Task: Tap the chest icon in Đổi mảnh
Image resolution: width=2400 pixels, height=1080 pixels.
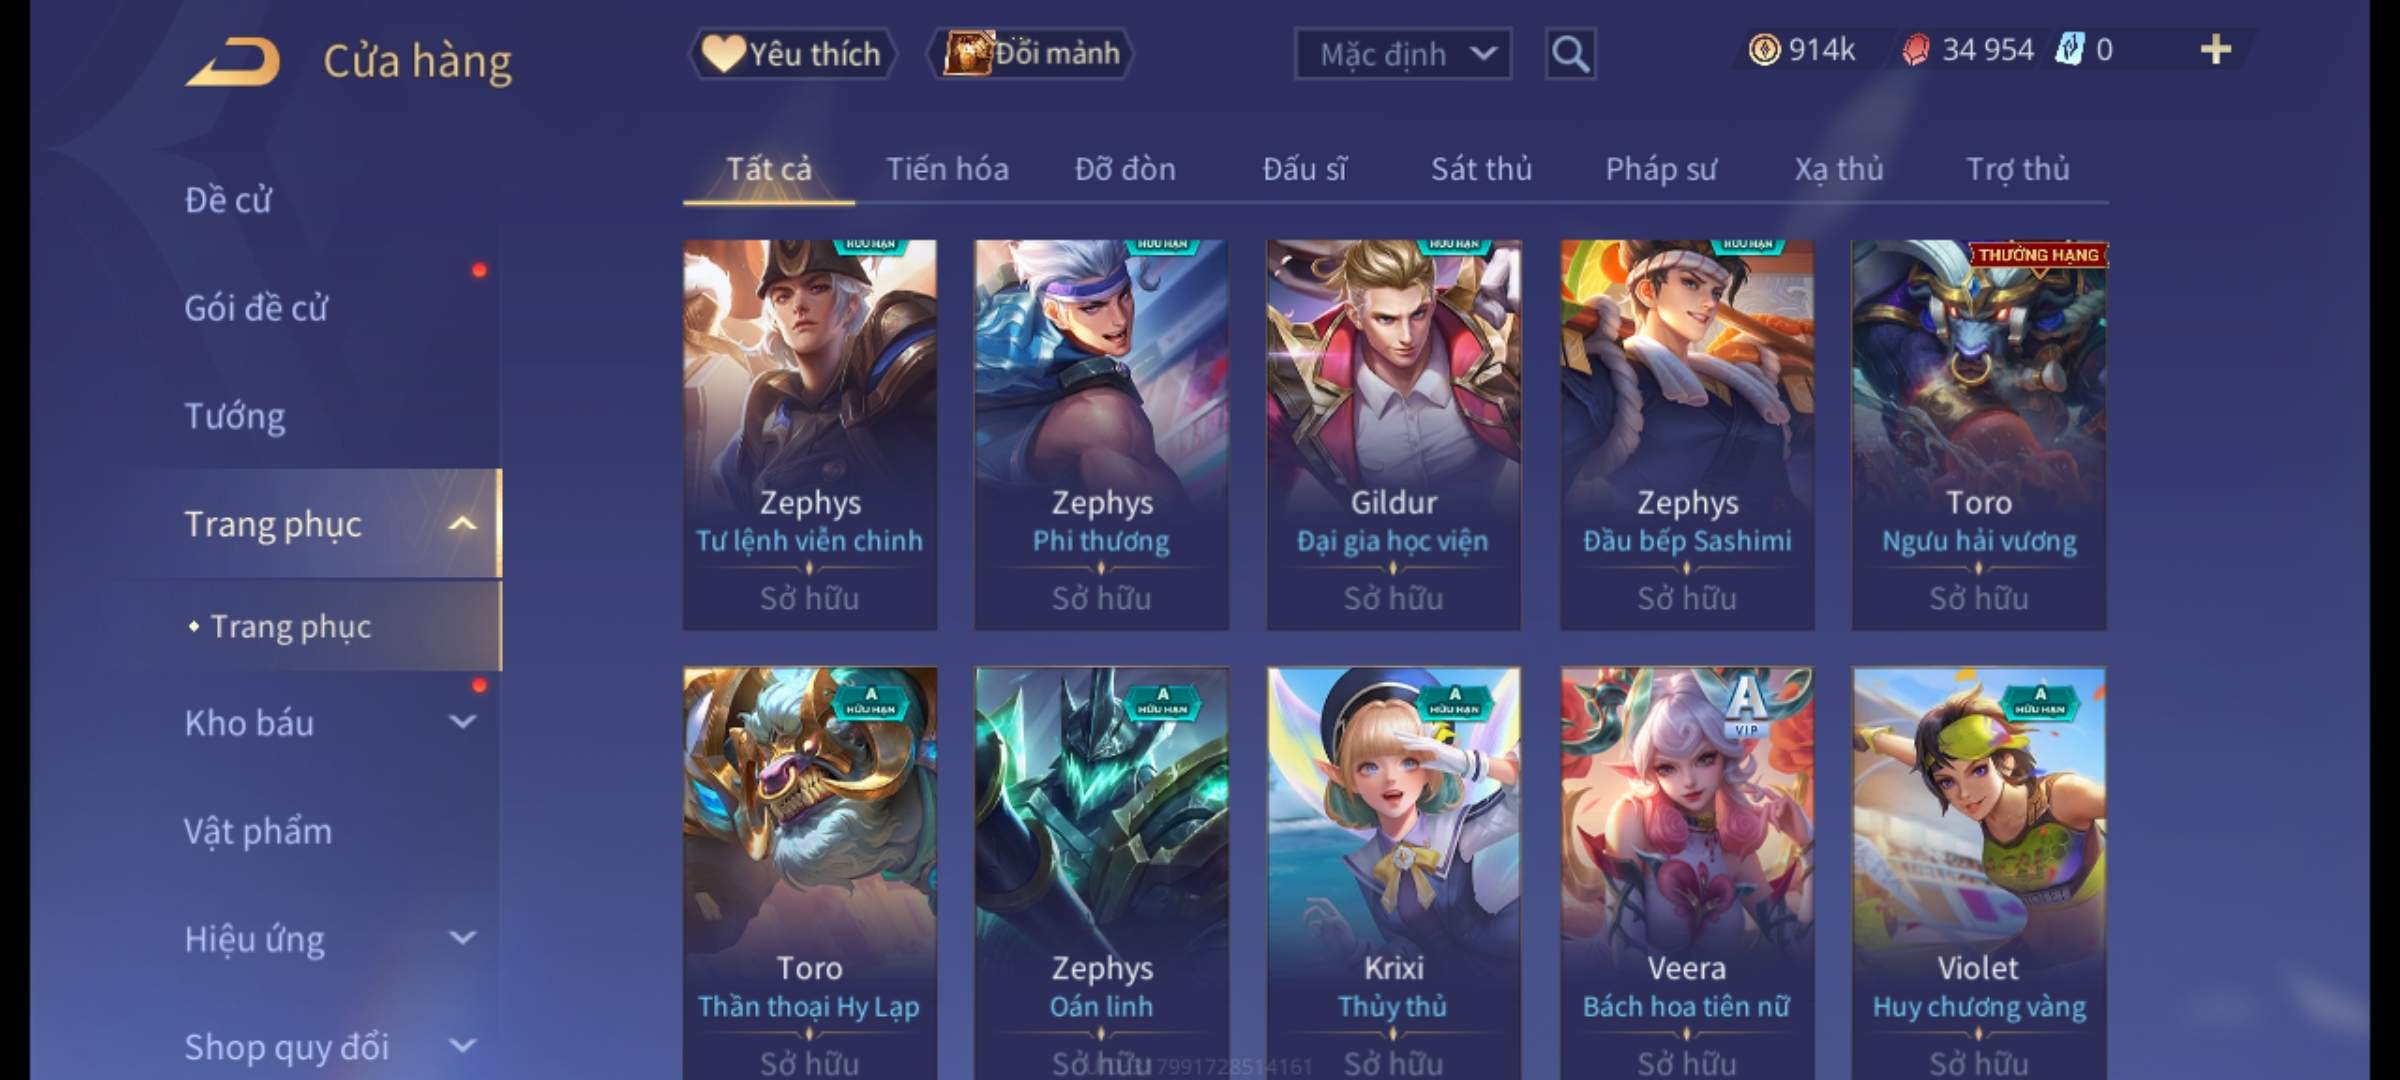Action: pos(966,53)
